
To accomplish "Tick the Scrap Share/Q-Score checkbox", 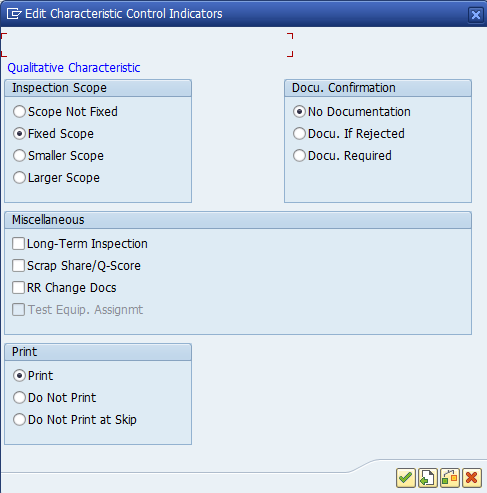I will pyautogui.click(x=18, y=266).
